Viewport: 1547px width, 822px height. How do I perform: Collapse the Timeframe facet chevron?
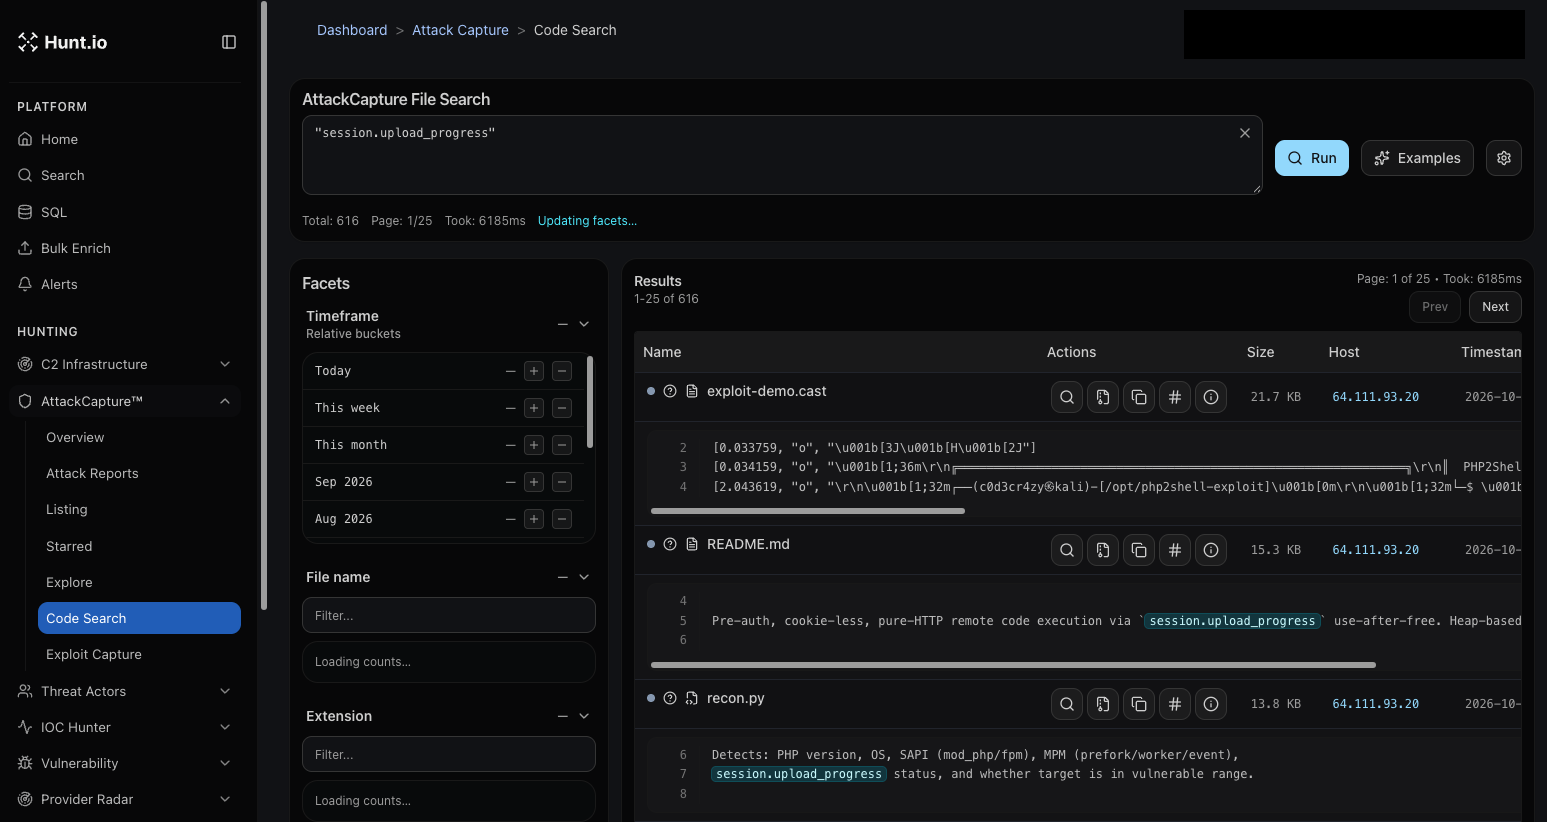point(584,324)
